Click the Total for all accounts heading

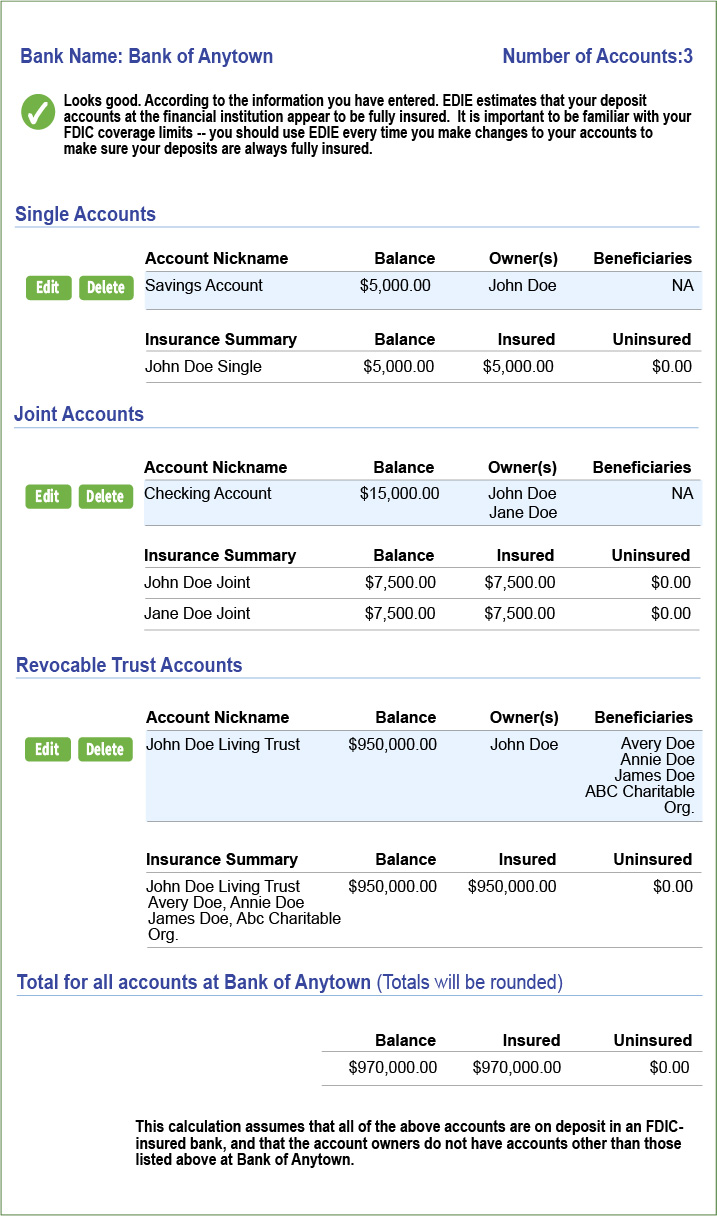tap(194, 982)
